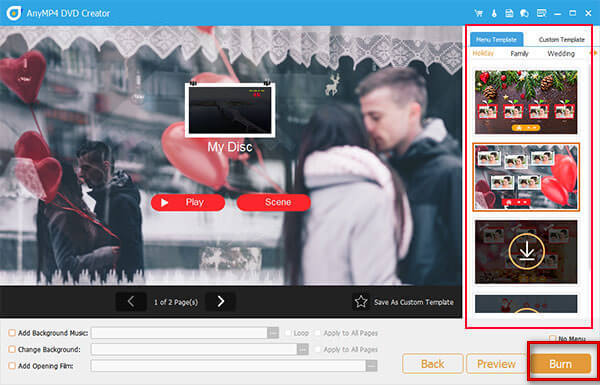Click the star icon for custom template

[361, 302]
